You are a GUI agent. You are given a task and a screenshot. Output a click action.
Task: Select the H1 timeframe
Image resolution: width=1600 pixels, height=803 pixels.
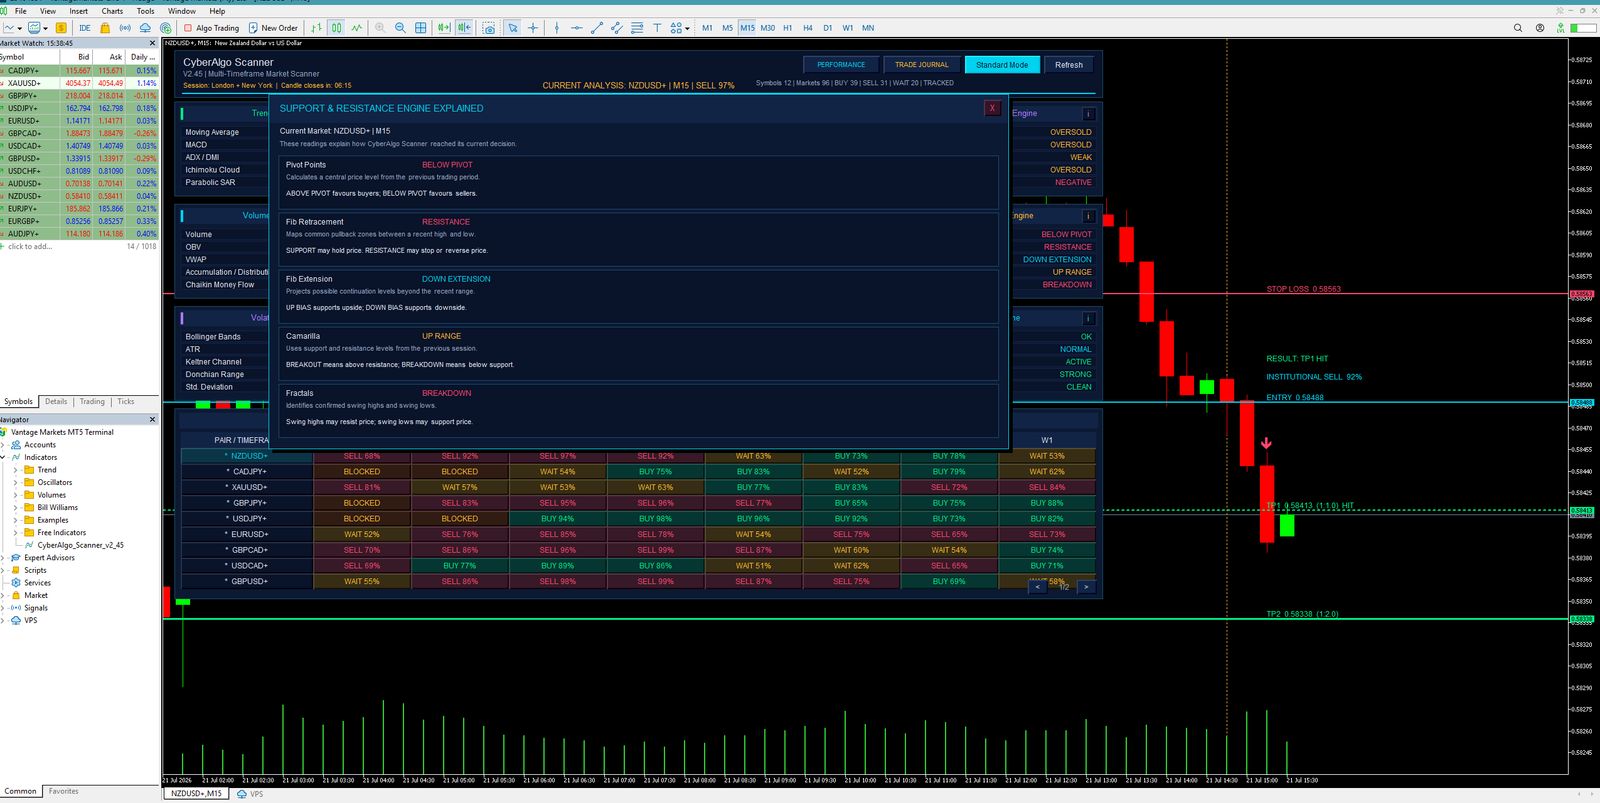(x=788, y=28)
